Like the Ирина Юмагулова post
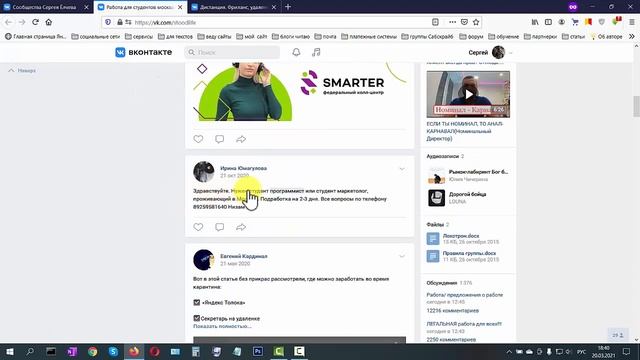The width and height of the screenshot is (640, 360). [198, 227]
